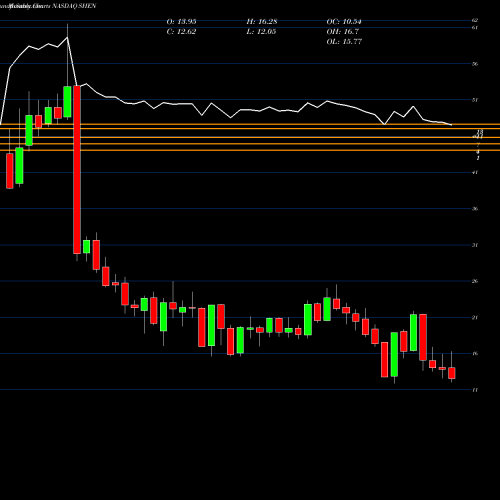Click the 56 price axis label

pyautogui.click(x=475, y=64)
